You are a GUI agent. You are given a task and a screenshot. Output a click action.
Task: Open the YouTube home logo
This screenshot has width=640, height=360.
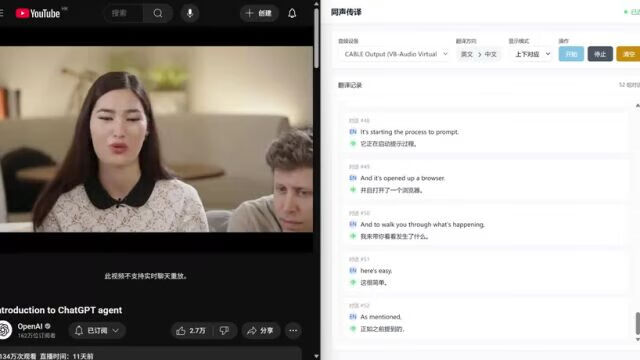pyautogui.click(x=38, y=13)
